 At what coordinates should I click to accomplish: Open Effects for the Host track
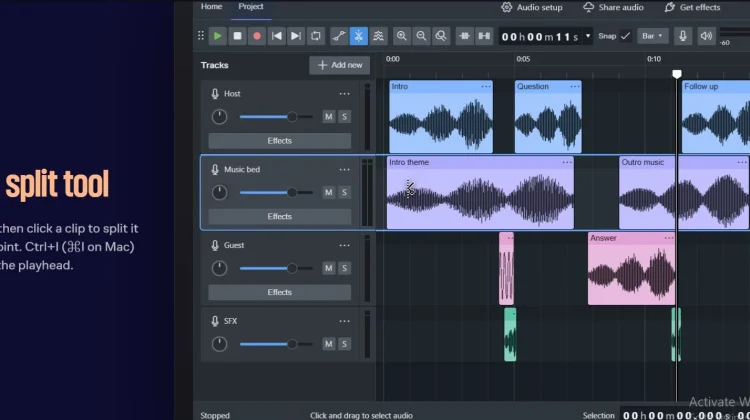tap(280, 141)
